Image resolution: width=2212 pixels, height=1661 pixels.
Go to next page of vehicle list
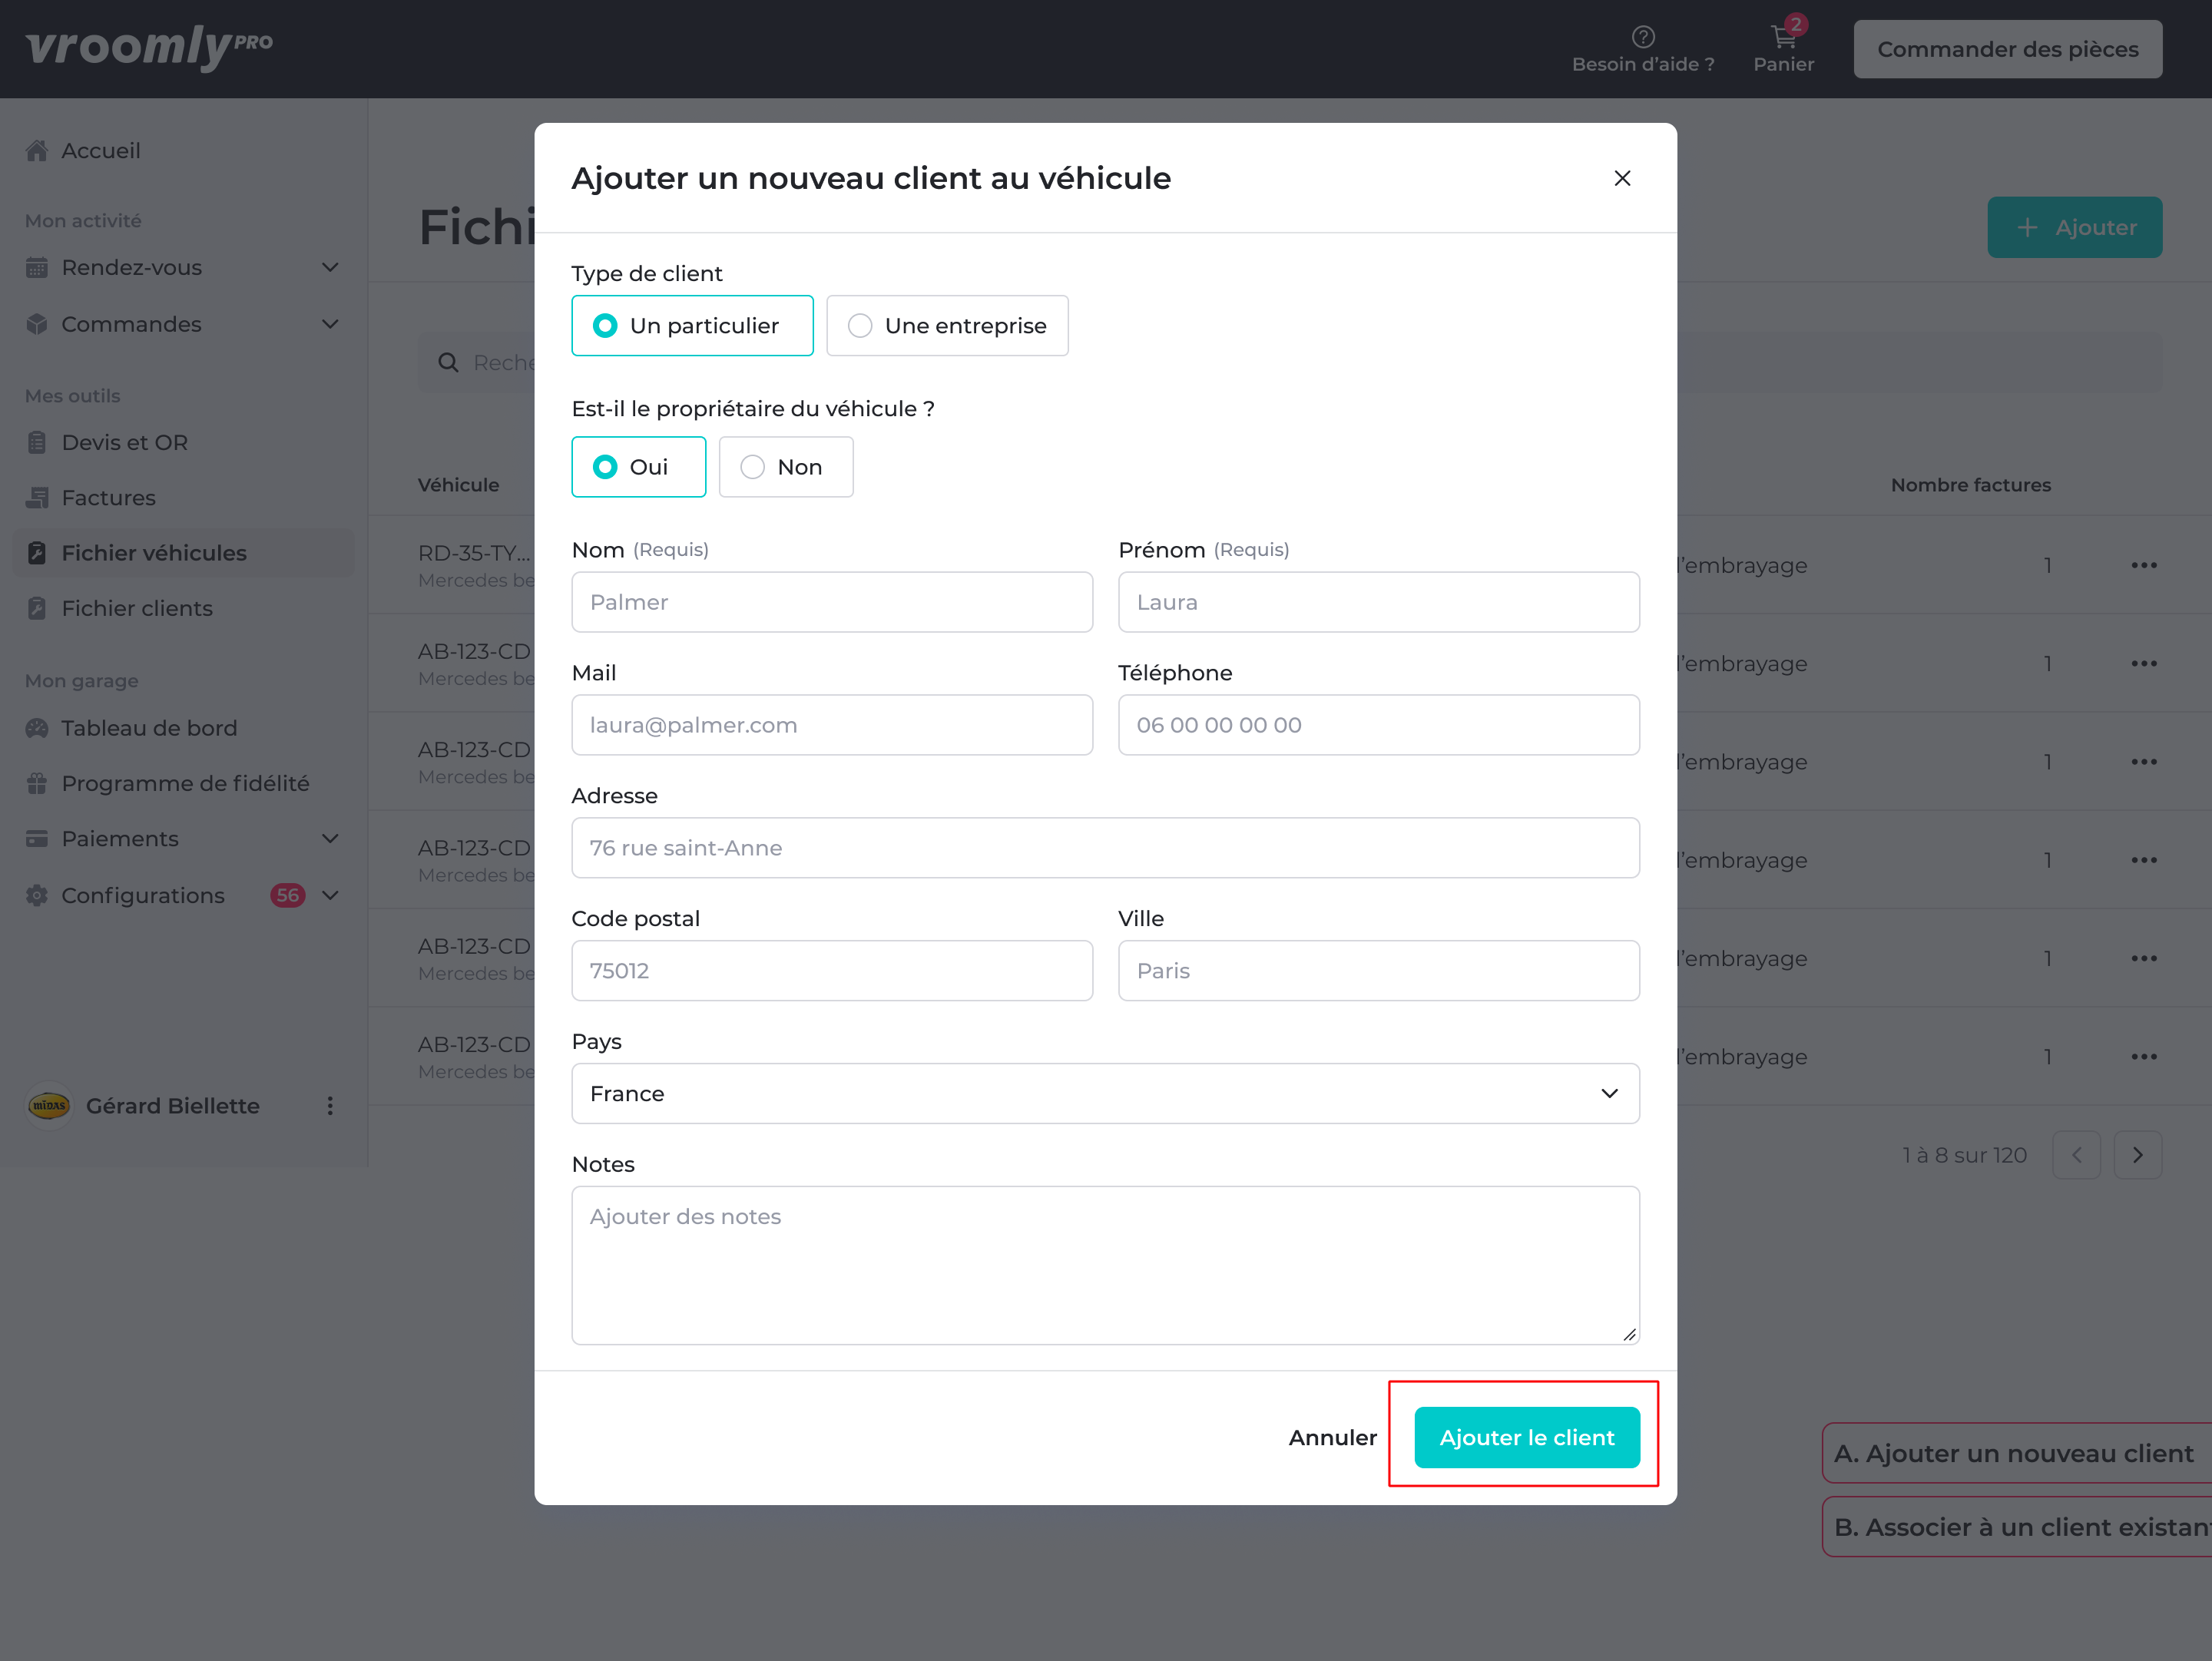click(x=2137, y=1155)
